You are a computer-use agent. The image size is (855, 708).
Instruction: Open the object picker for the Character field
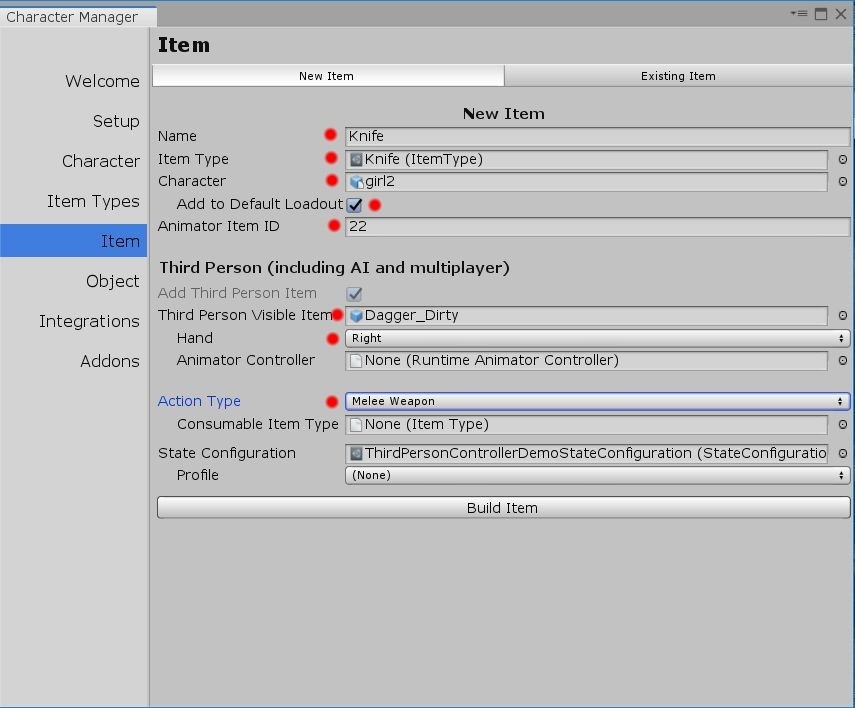(842, 182)
